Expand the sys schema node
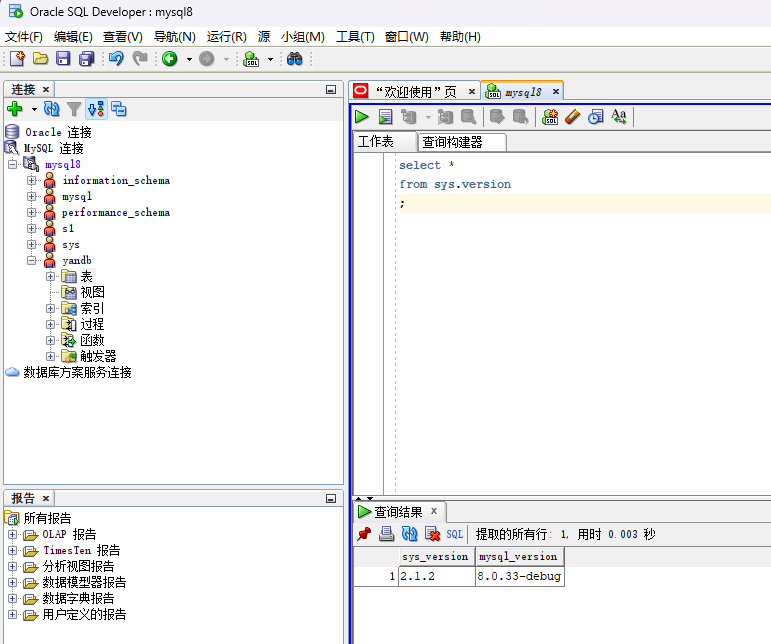Image resolution: width=771 pixels, height=644 pixels. (x=31, y=244)
